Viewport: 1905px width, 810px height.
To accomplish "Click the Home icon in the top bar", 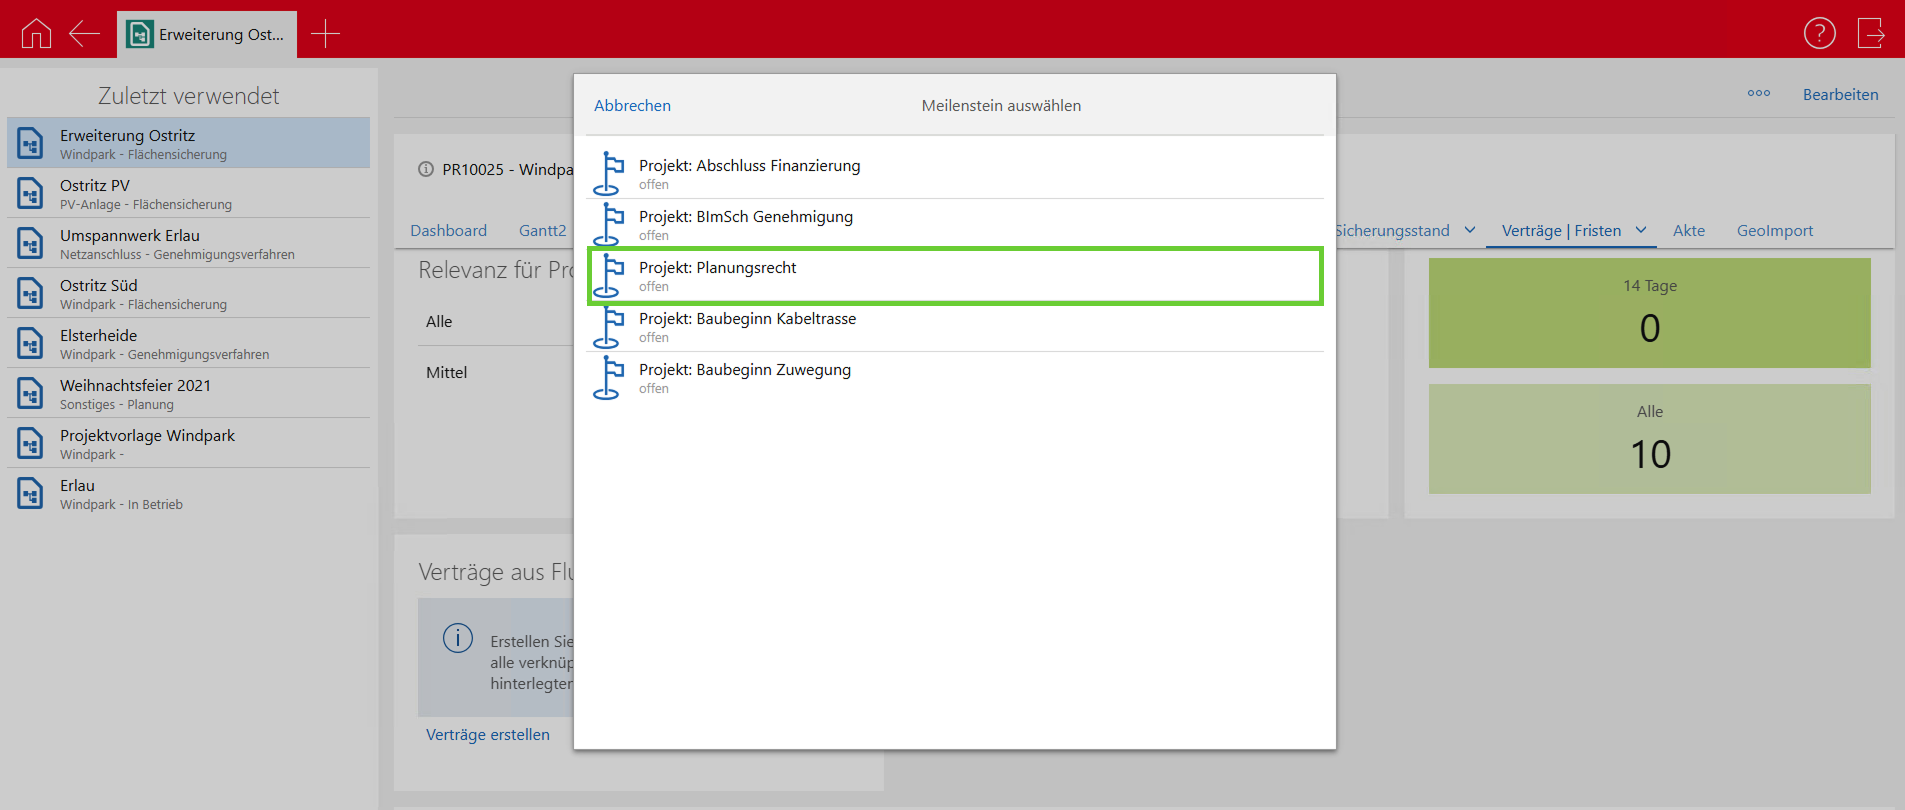I will [36, 34].
